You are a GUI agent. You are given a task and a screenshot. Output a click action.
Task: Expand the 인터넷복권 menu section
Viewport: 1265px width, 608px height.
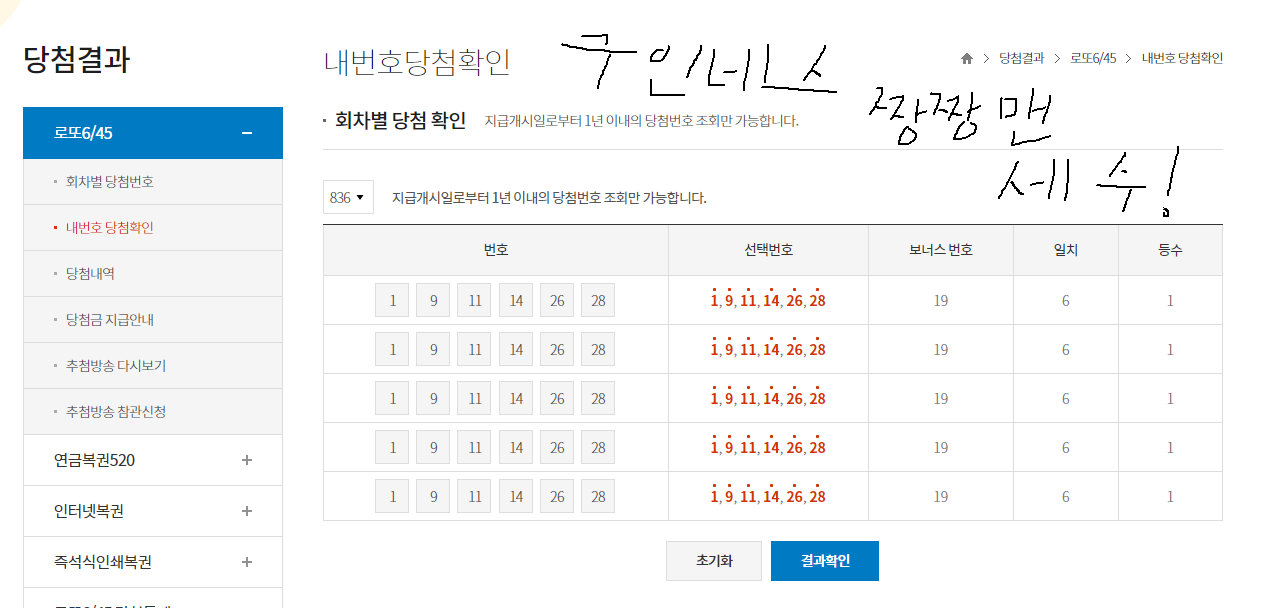pos(247,511)
